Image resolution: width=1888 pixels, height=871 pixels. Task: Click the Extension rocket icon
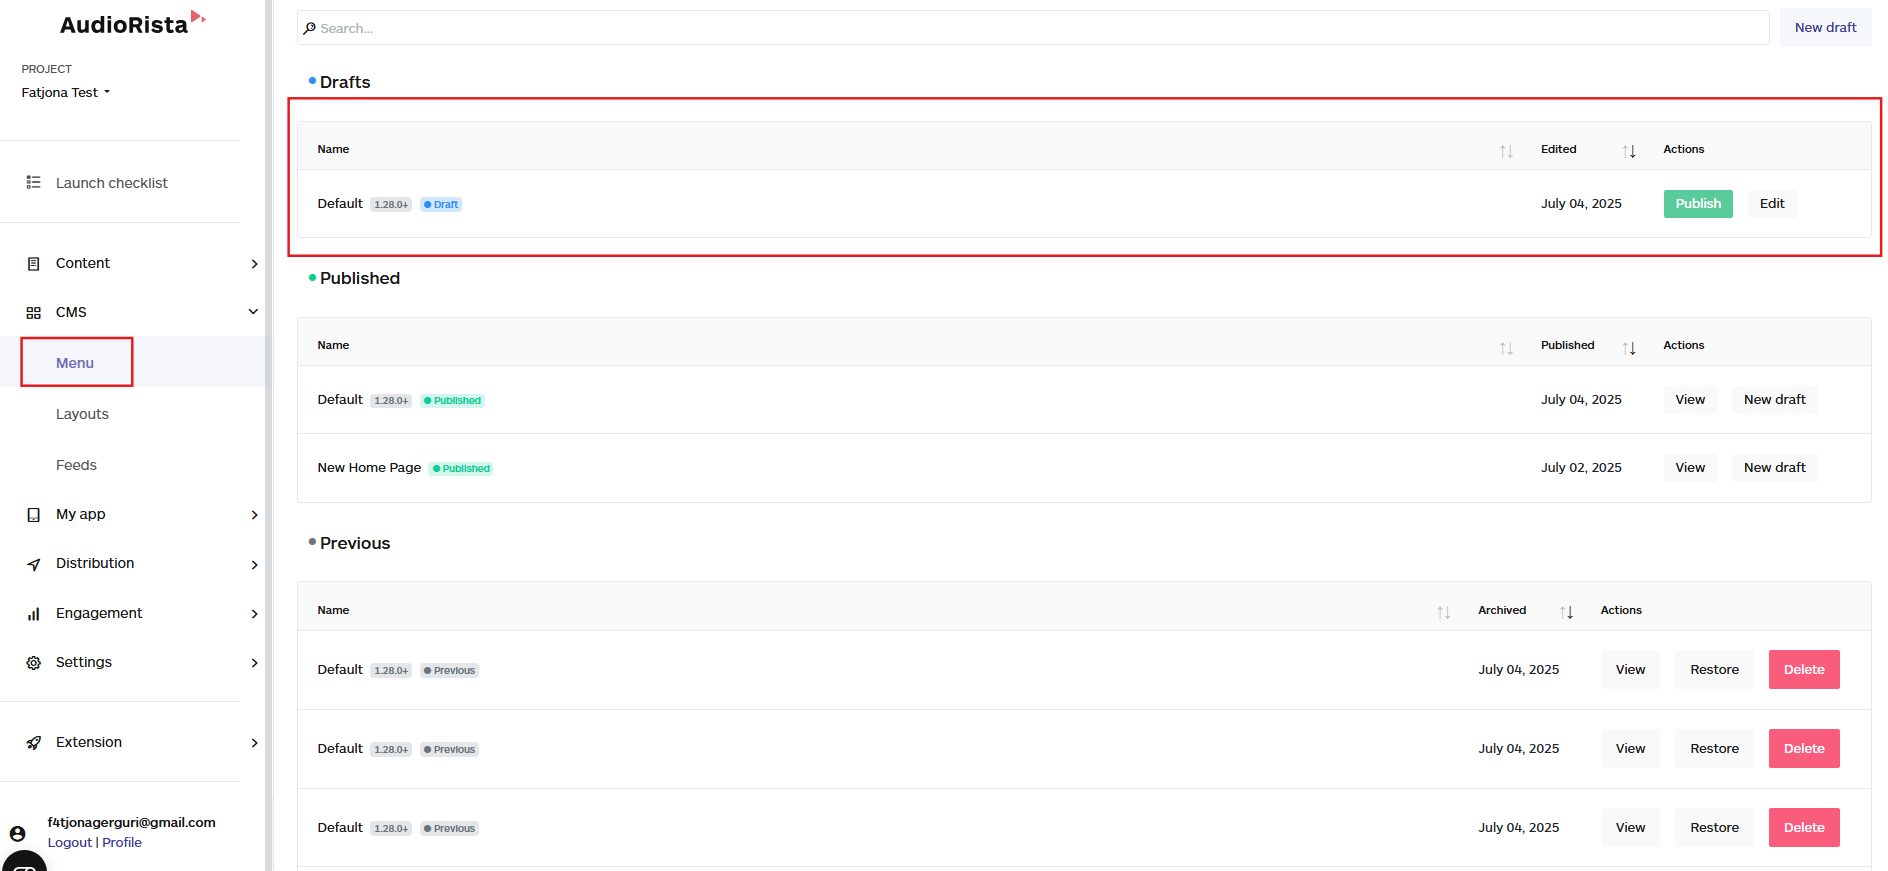tap(33, 743)
